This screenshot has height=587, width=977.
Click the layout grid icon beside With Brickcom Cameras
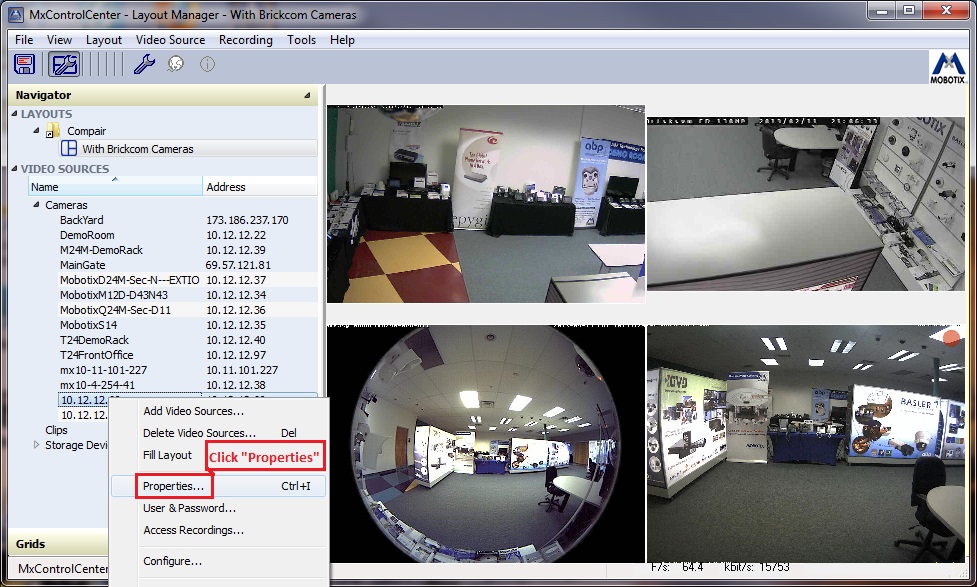(x=69, y=148)
